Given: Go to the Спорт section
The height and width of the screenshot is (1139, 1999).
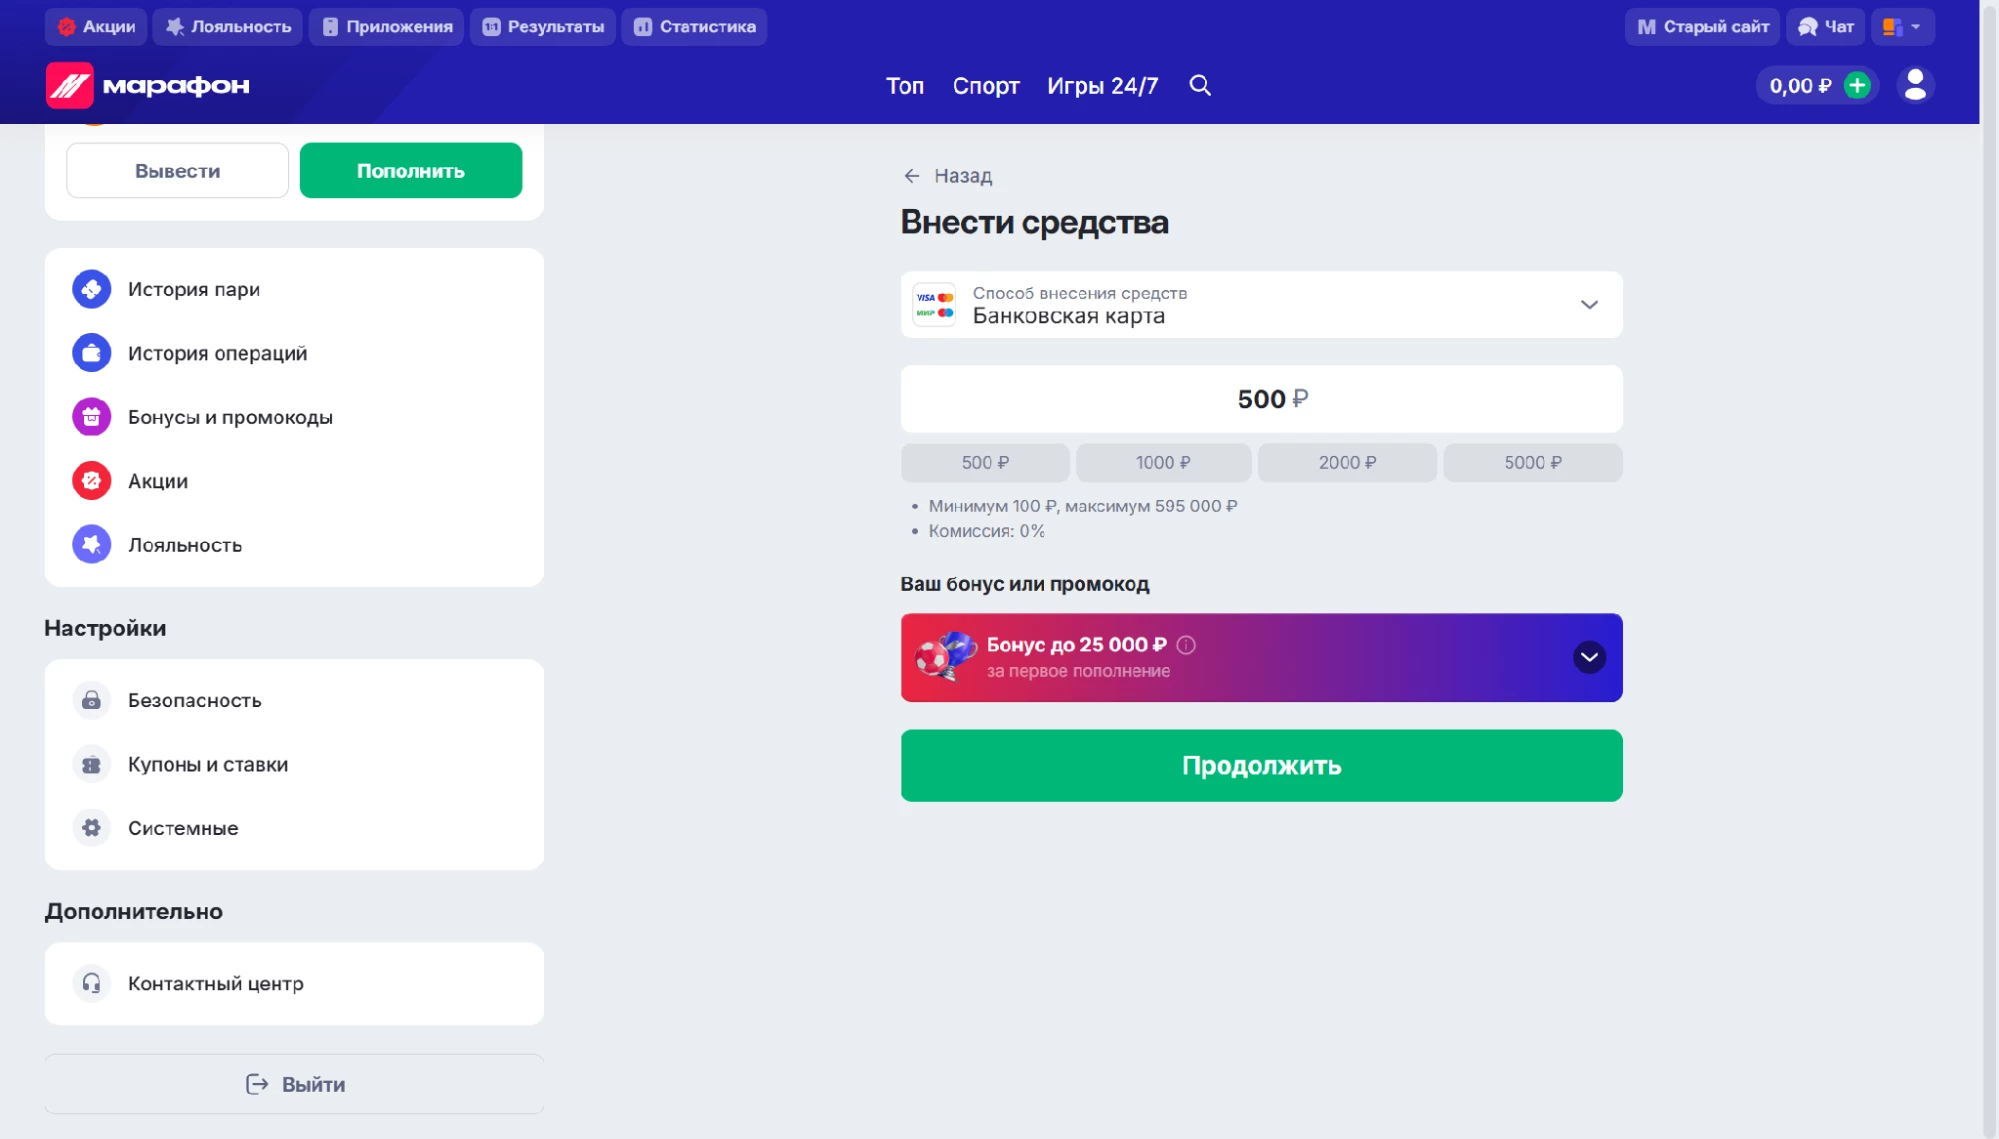Looking at the screenshot, I should tap(986, 86).
